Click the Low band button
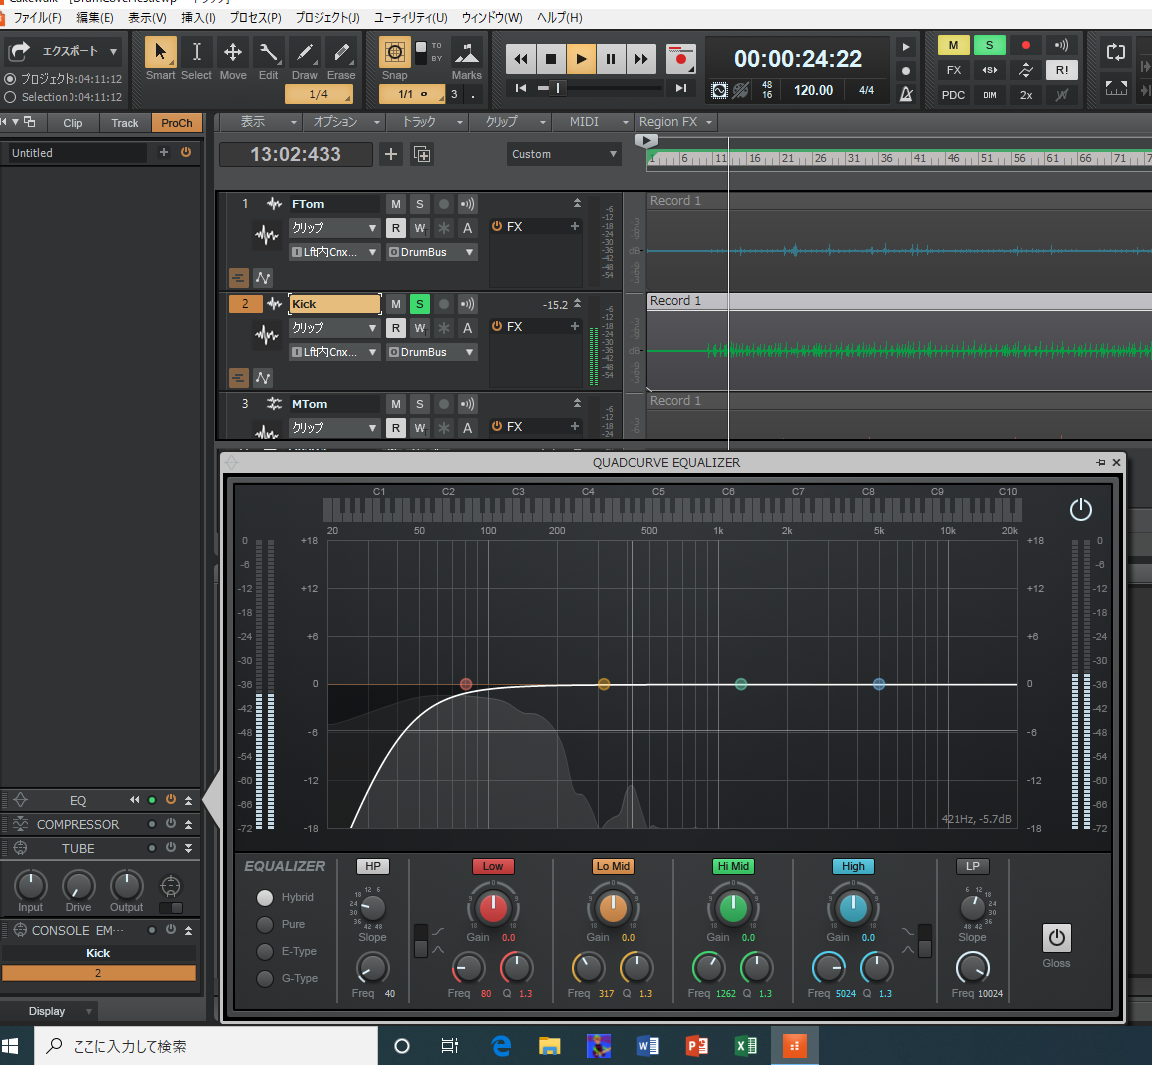The width and height of the screenshot is (1152, 1065). point(493,866)
